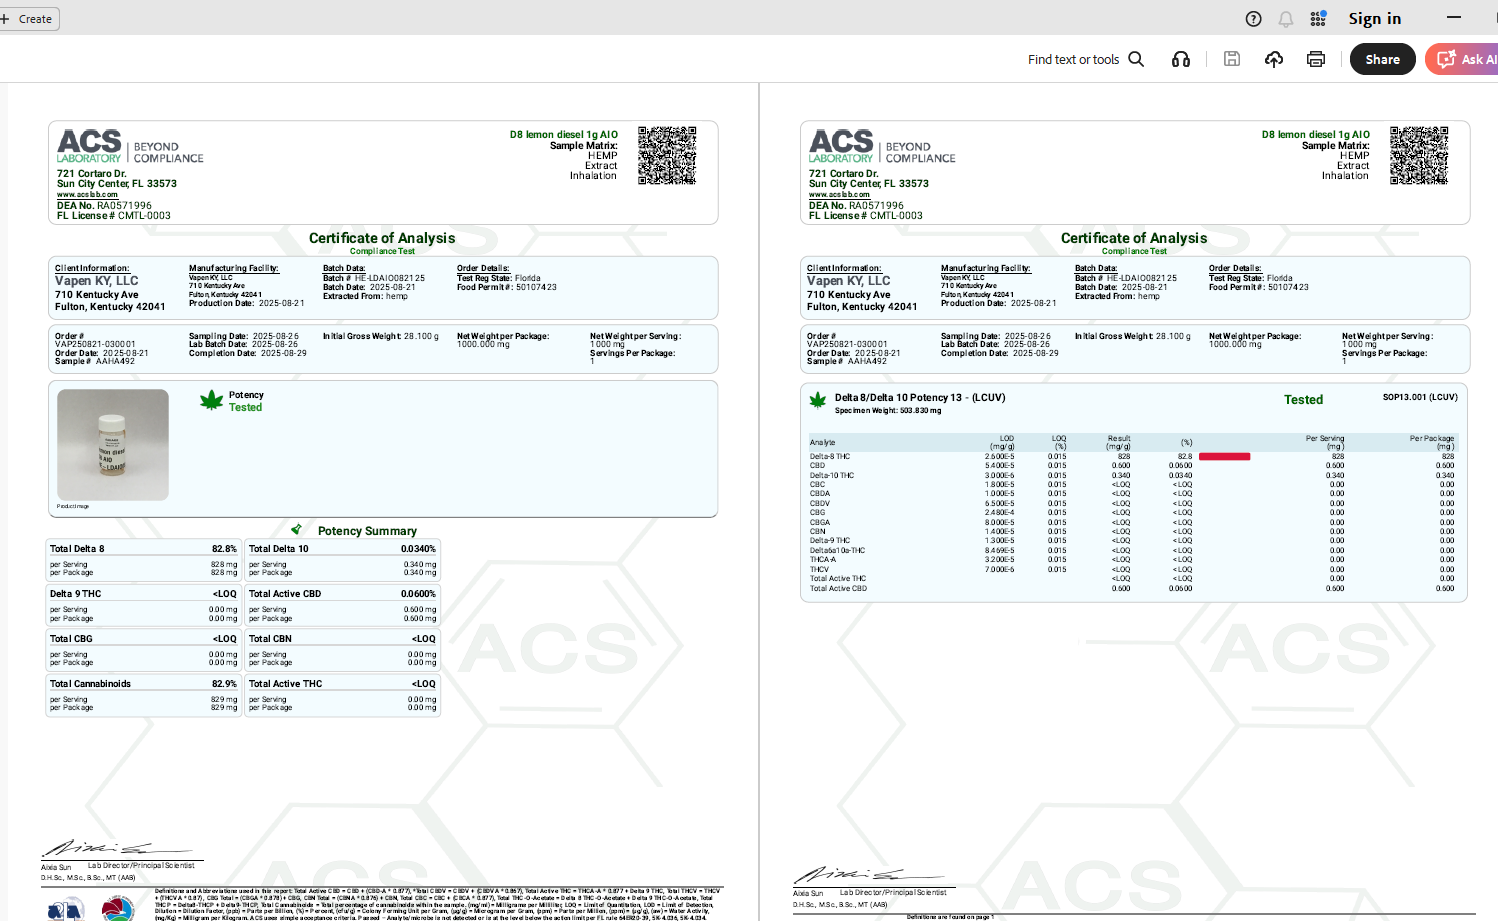Select the "Delta6a10a-THC" analyte row label

pyautogui.click(x=838, y=551)
